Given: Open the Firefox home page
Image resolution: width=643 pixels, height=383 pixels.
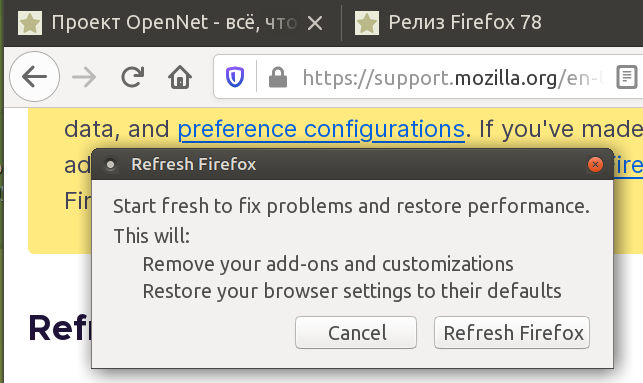Looking at the screenshot, I should pos(180,77).
